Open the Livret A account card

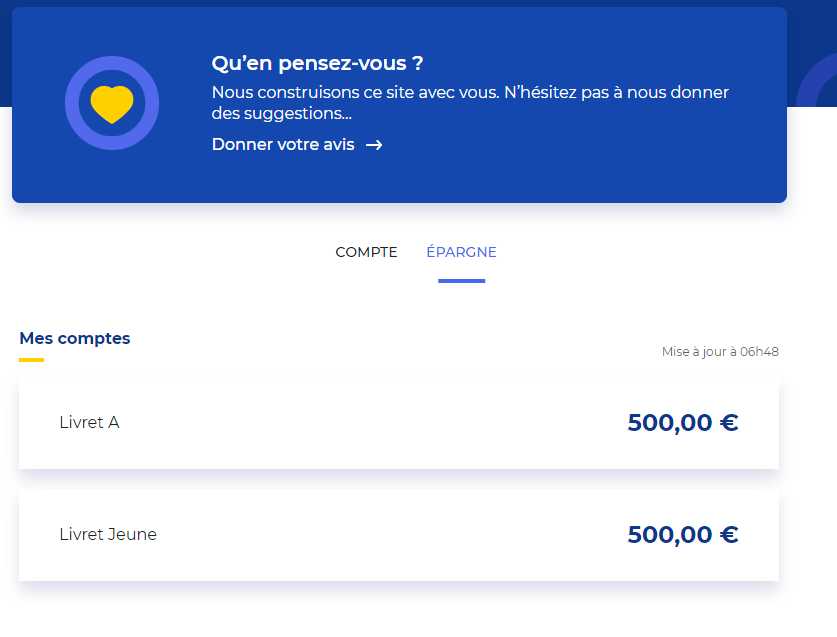coord(399,423)
